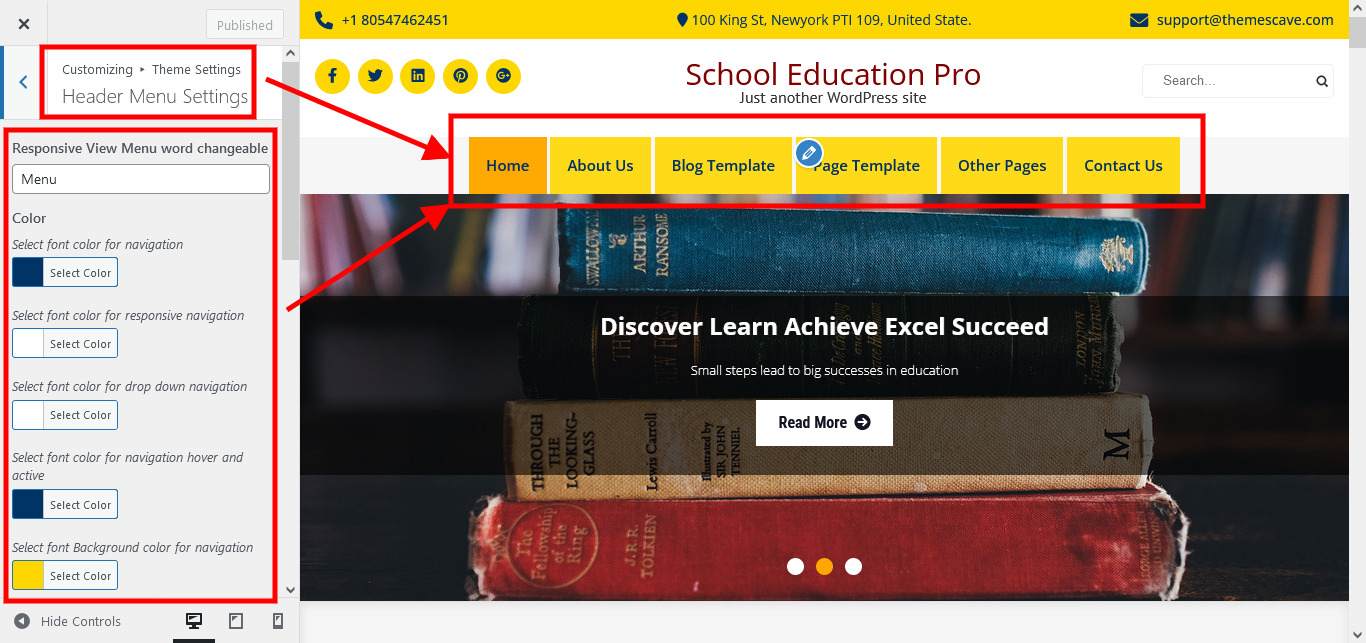Select desktop preview mode

click(x=194, y=621)
